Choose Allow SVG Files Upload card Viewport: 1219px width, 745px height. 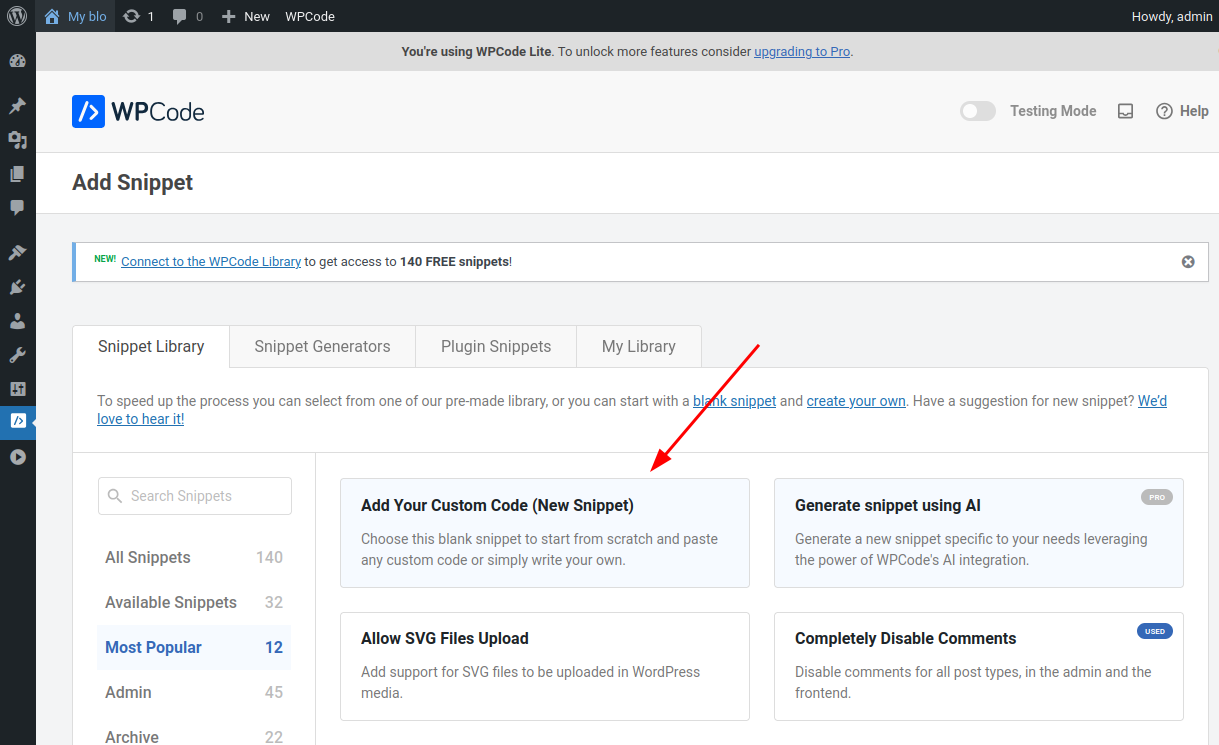[x=545, y=666]
